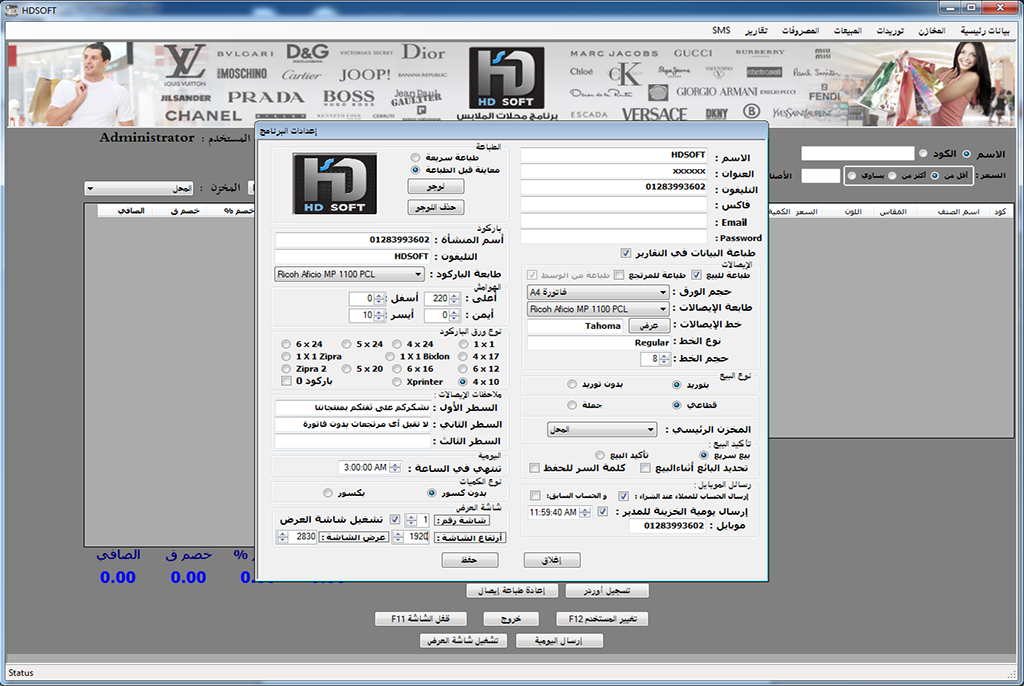
Task: Click the حذف اللوجو button
Action: coord(436,208)
